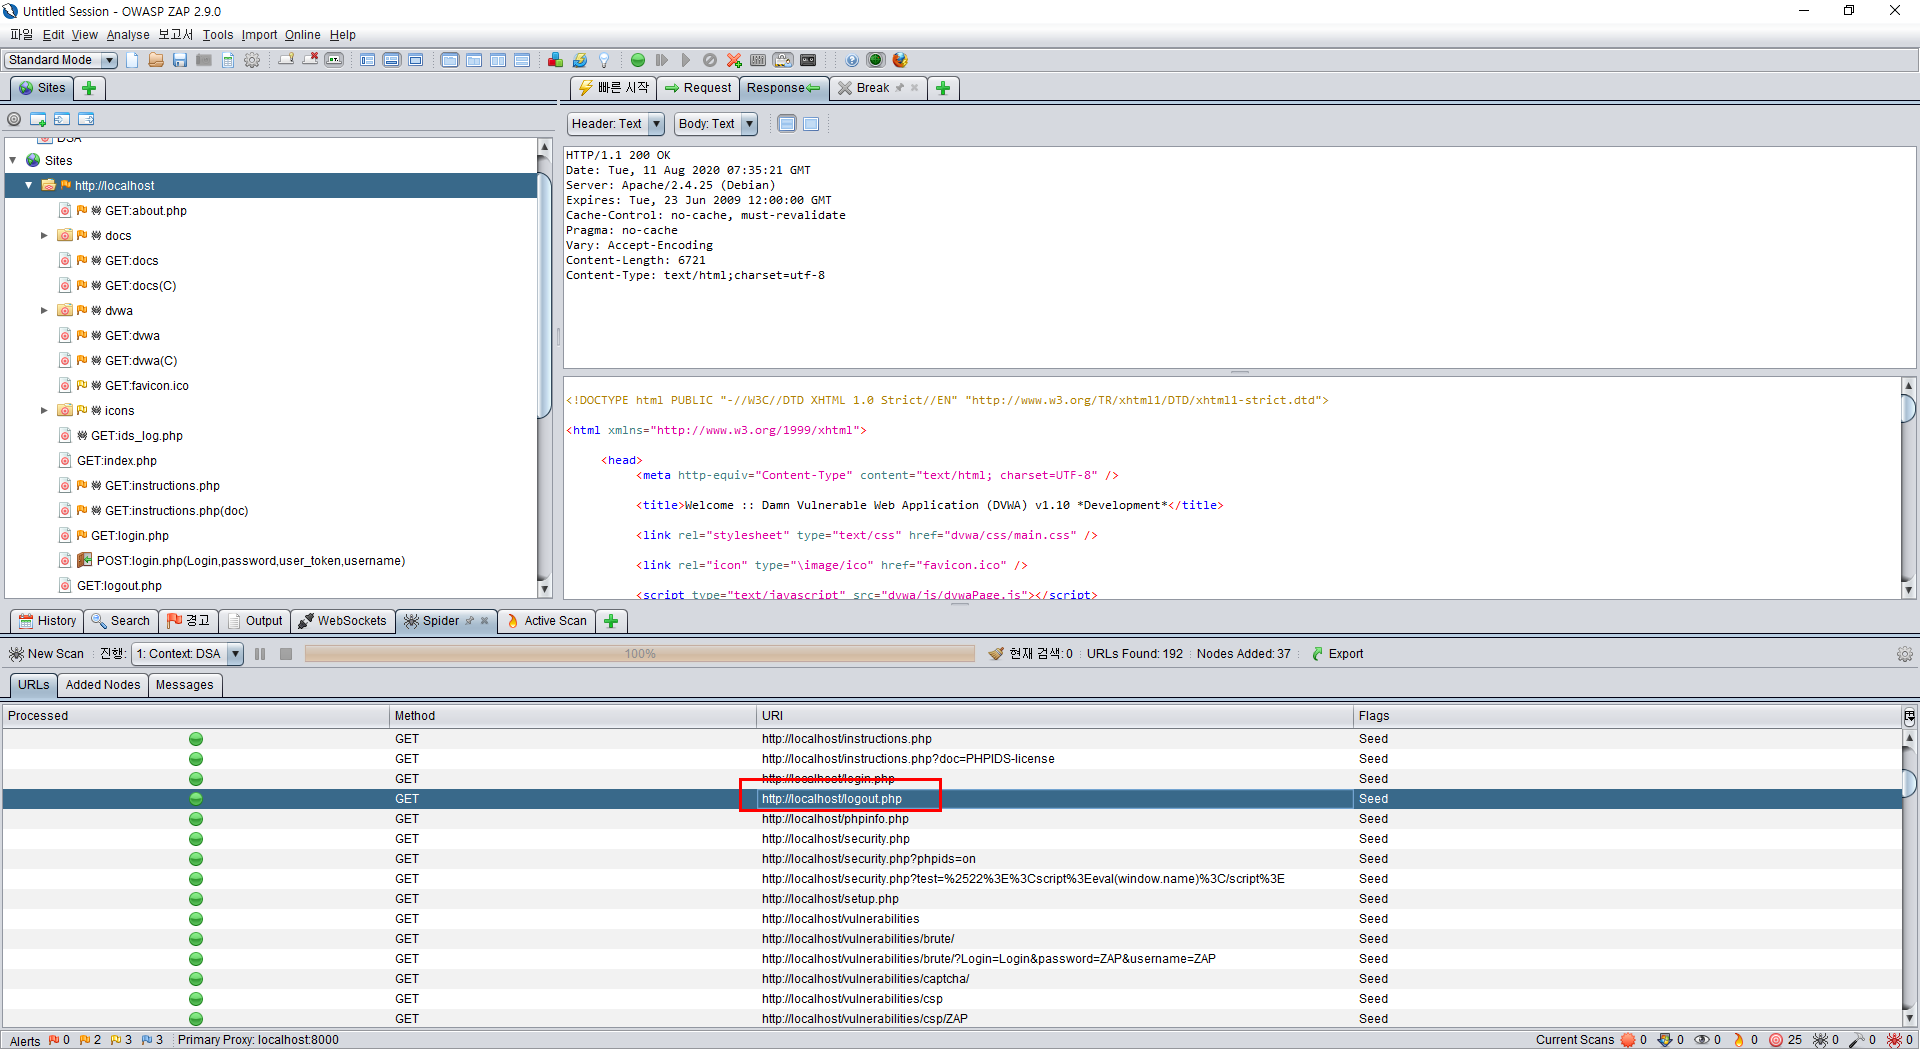The height and width of the screenshot is (1050, 1920).
Task: Click the red high alerts flag in status bar
Action: [x=54, y=1040]
